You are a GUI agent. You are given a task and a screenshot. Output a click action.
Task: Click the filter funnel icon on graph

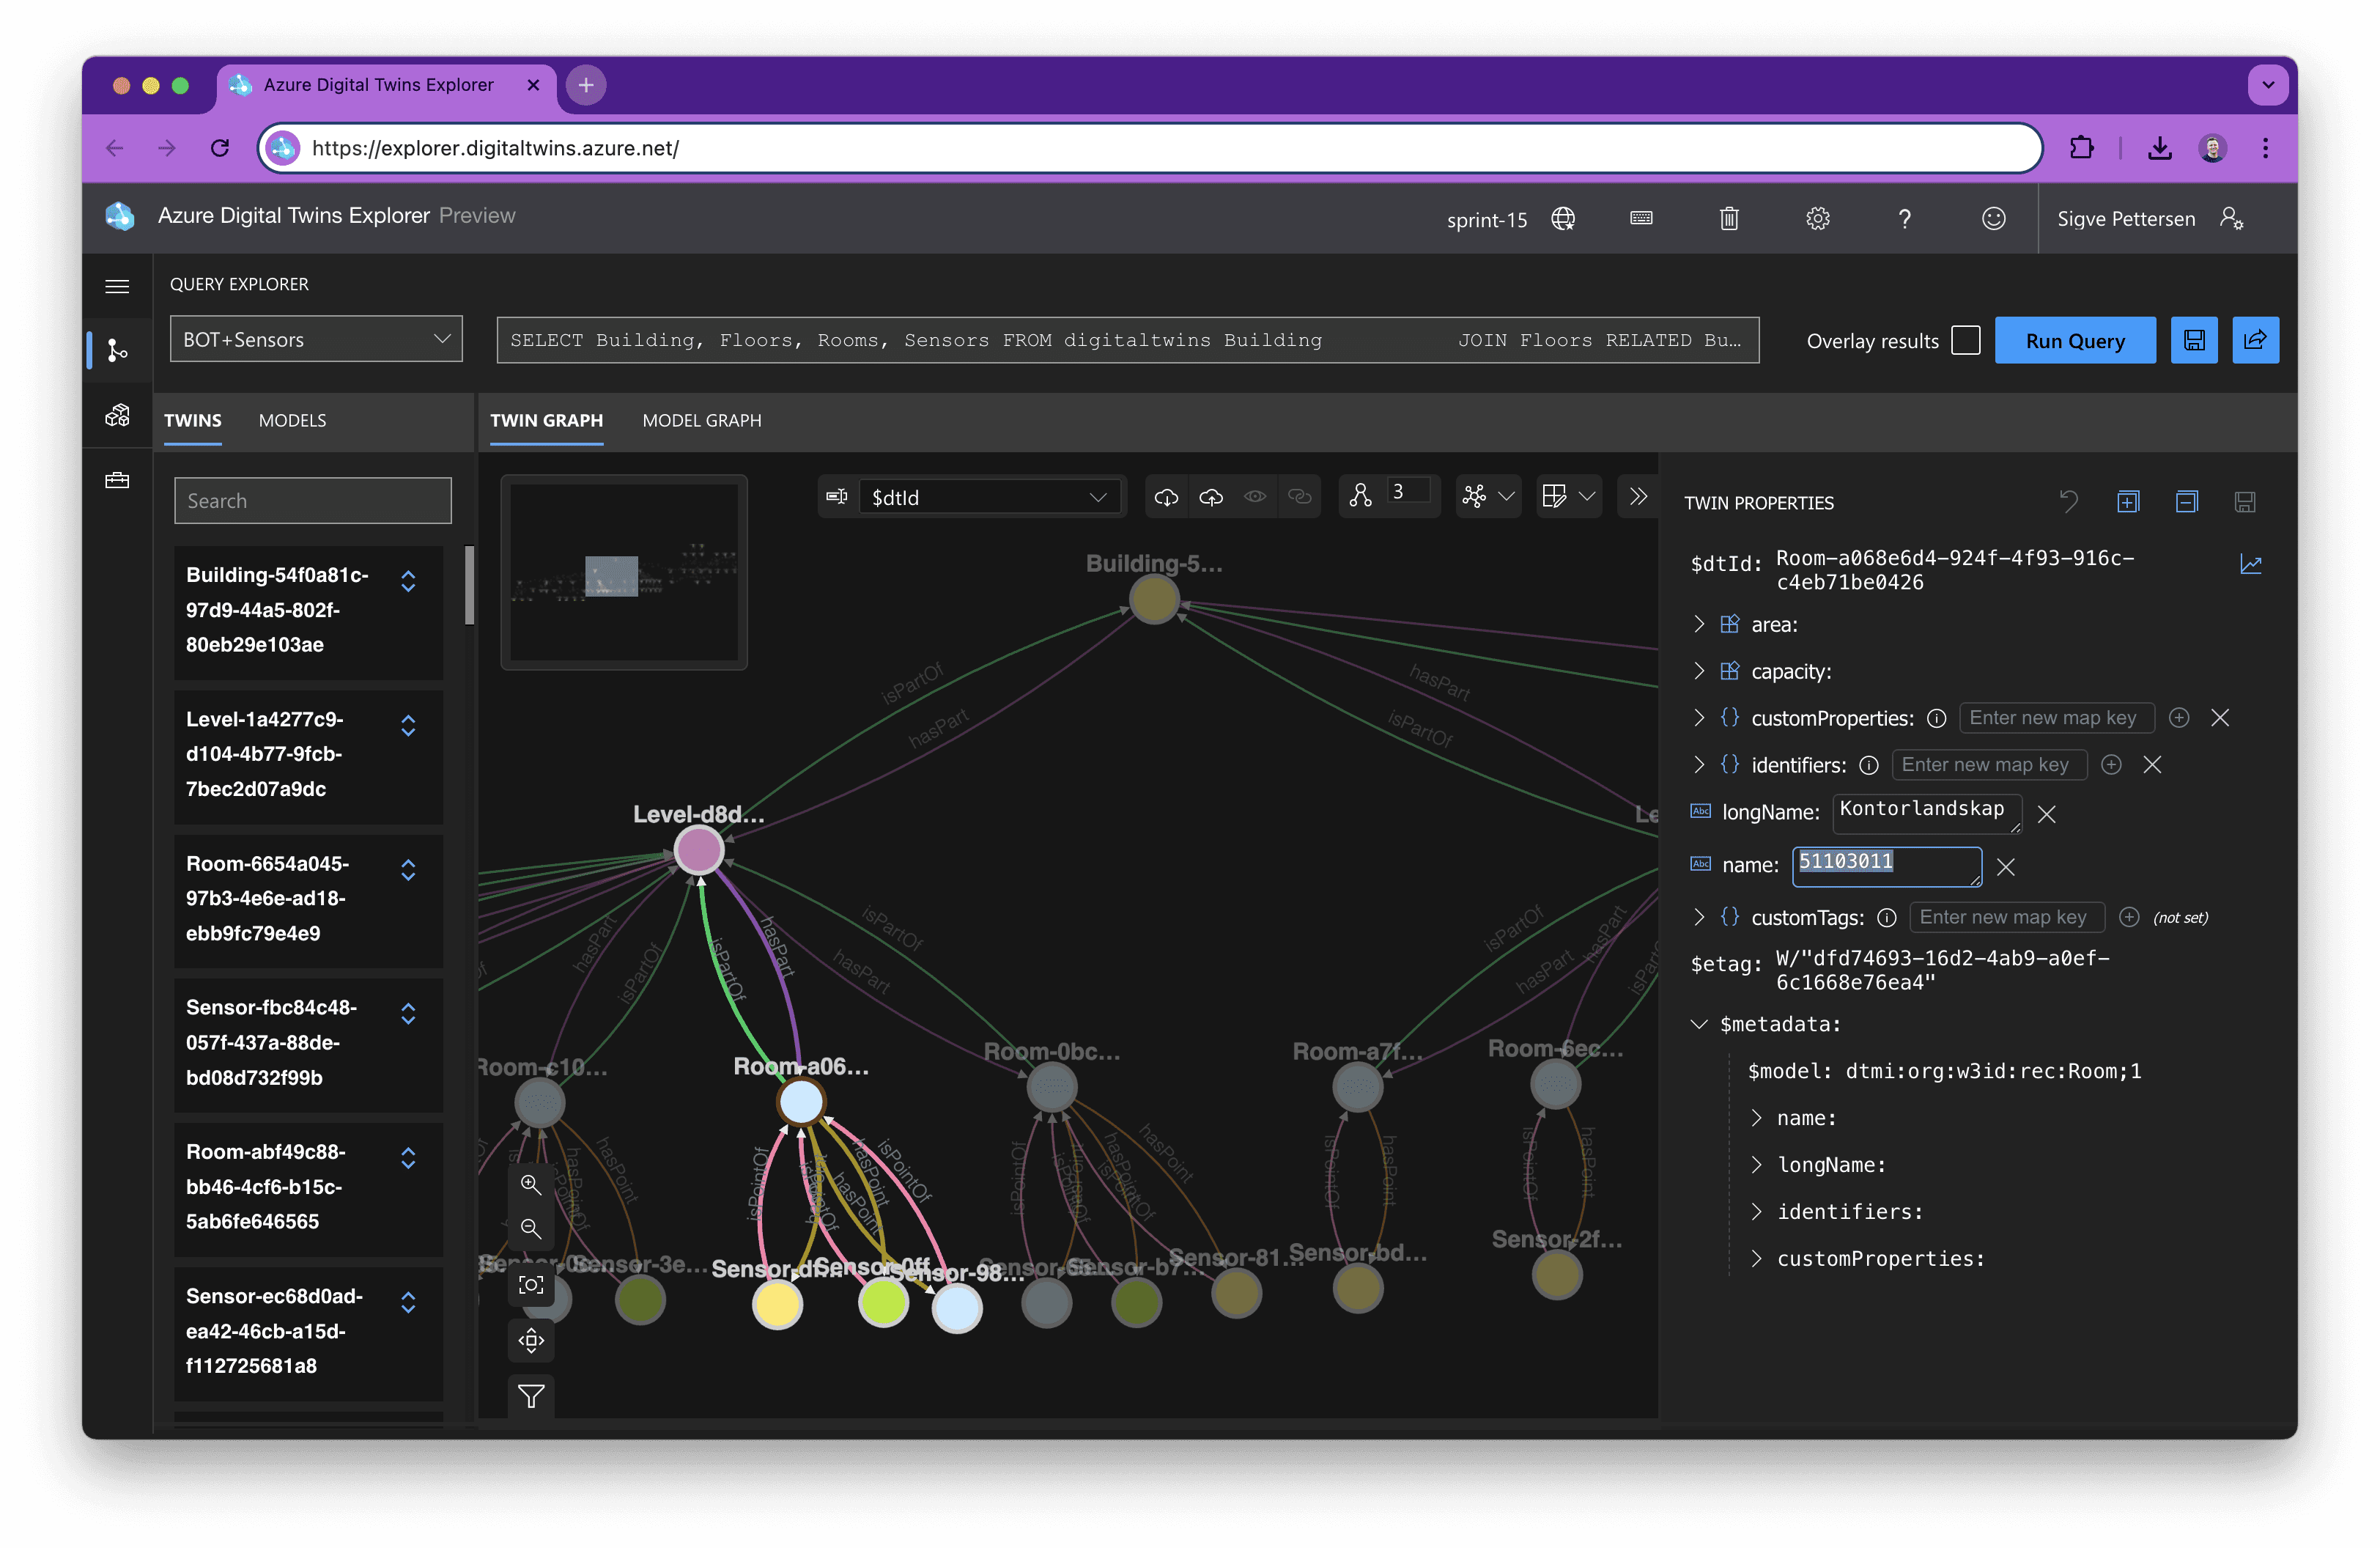point(531,1396)
